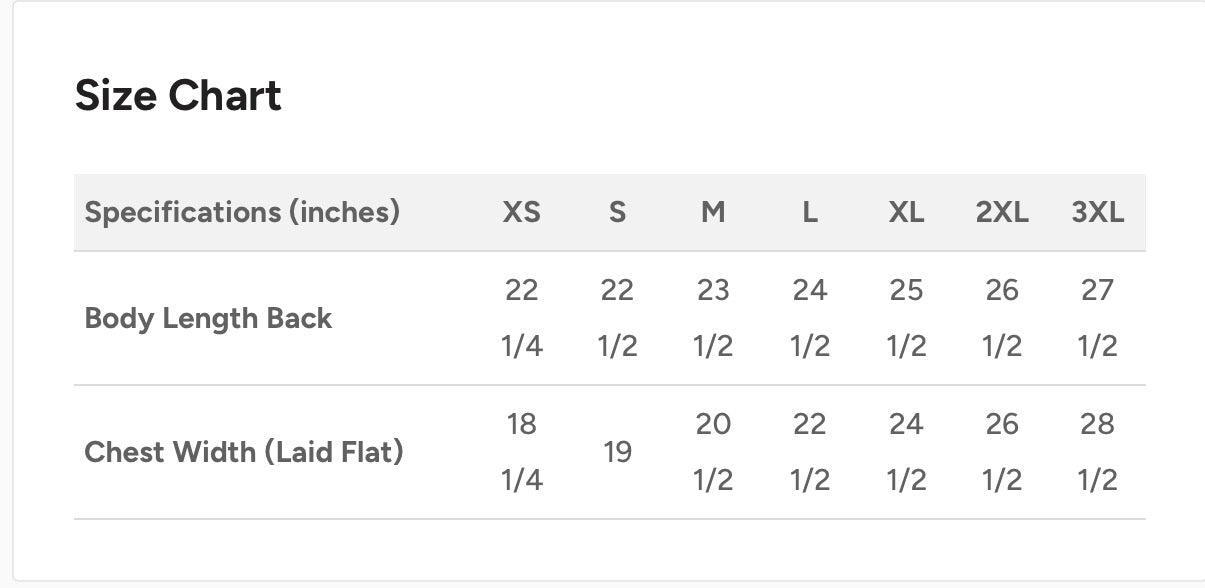This screenshot has height=588, width=1205.
Task: Click the M body length 23 1/2 cell
Action: coord(713,318)
